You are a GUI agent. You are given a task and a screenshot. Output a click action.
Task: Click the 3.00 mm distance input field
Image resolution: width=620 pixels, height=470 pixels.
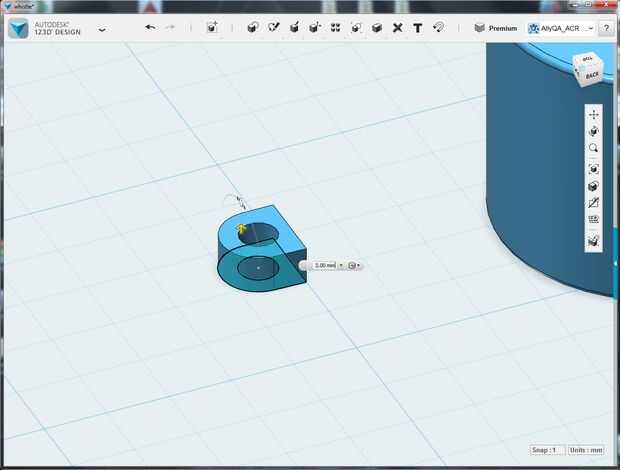(323, 265)
